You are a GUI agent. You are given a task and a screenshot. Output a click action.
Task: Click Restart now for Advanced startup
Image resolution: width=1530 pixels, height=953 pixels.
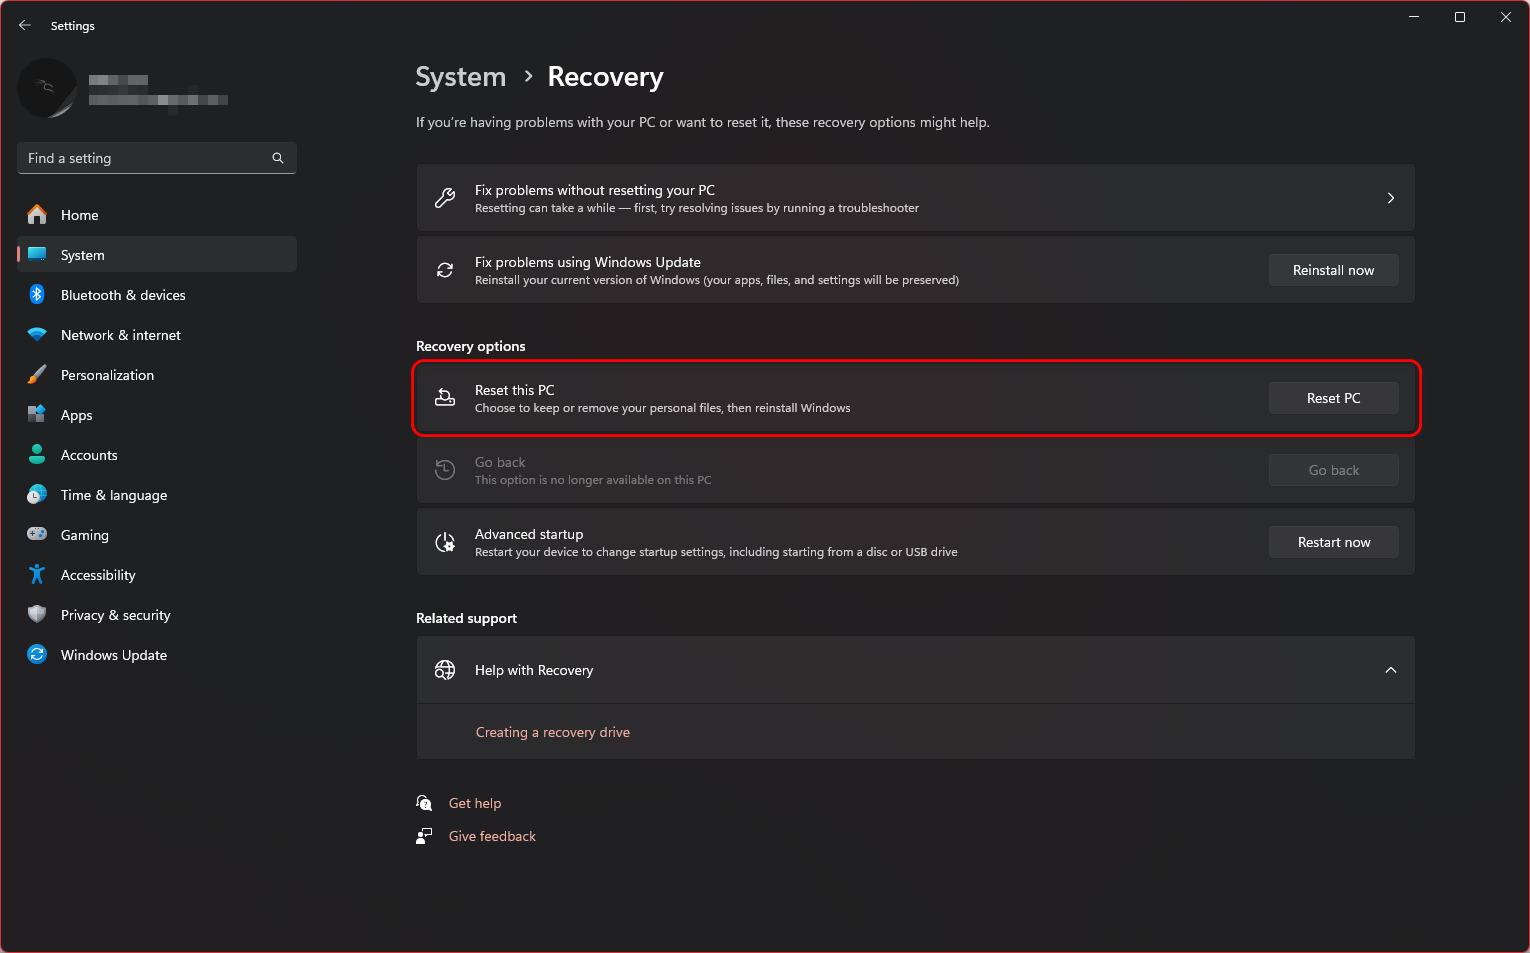click(1333, 542)
